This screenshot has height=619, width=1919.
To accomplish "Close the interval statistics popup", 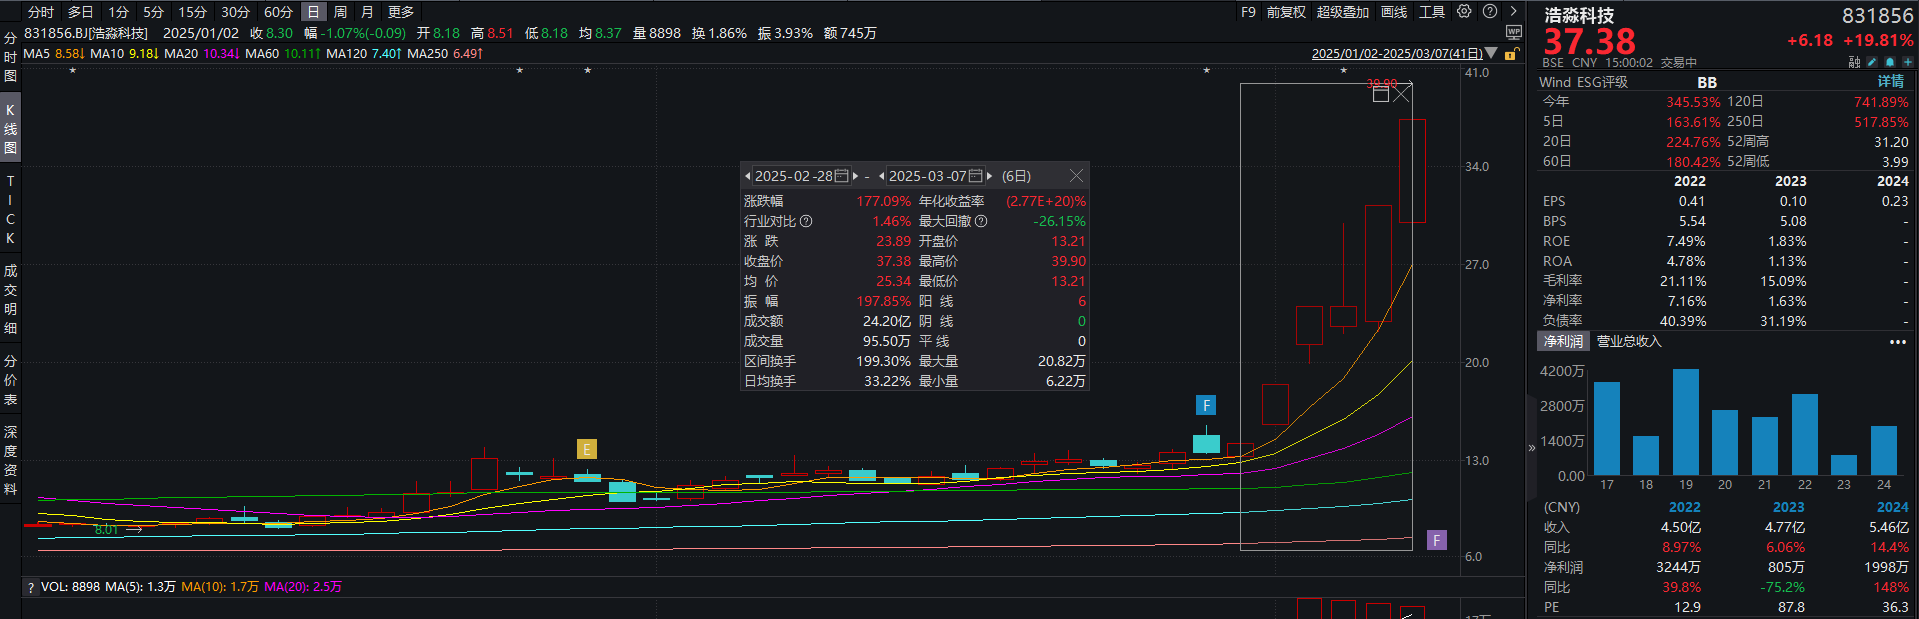I will [x=1076, y=176].
